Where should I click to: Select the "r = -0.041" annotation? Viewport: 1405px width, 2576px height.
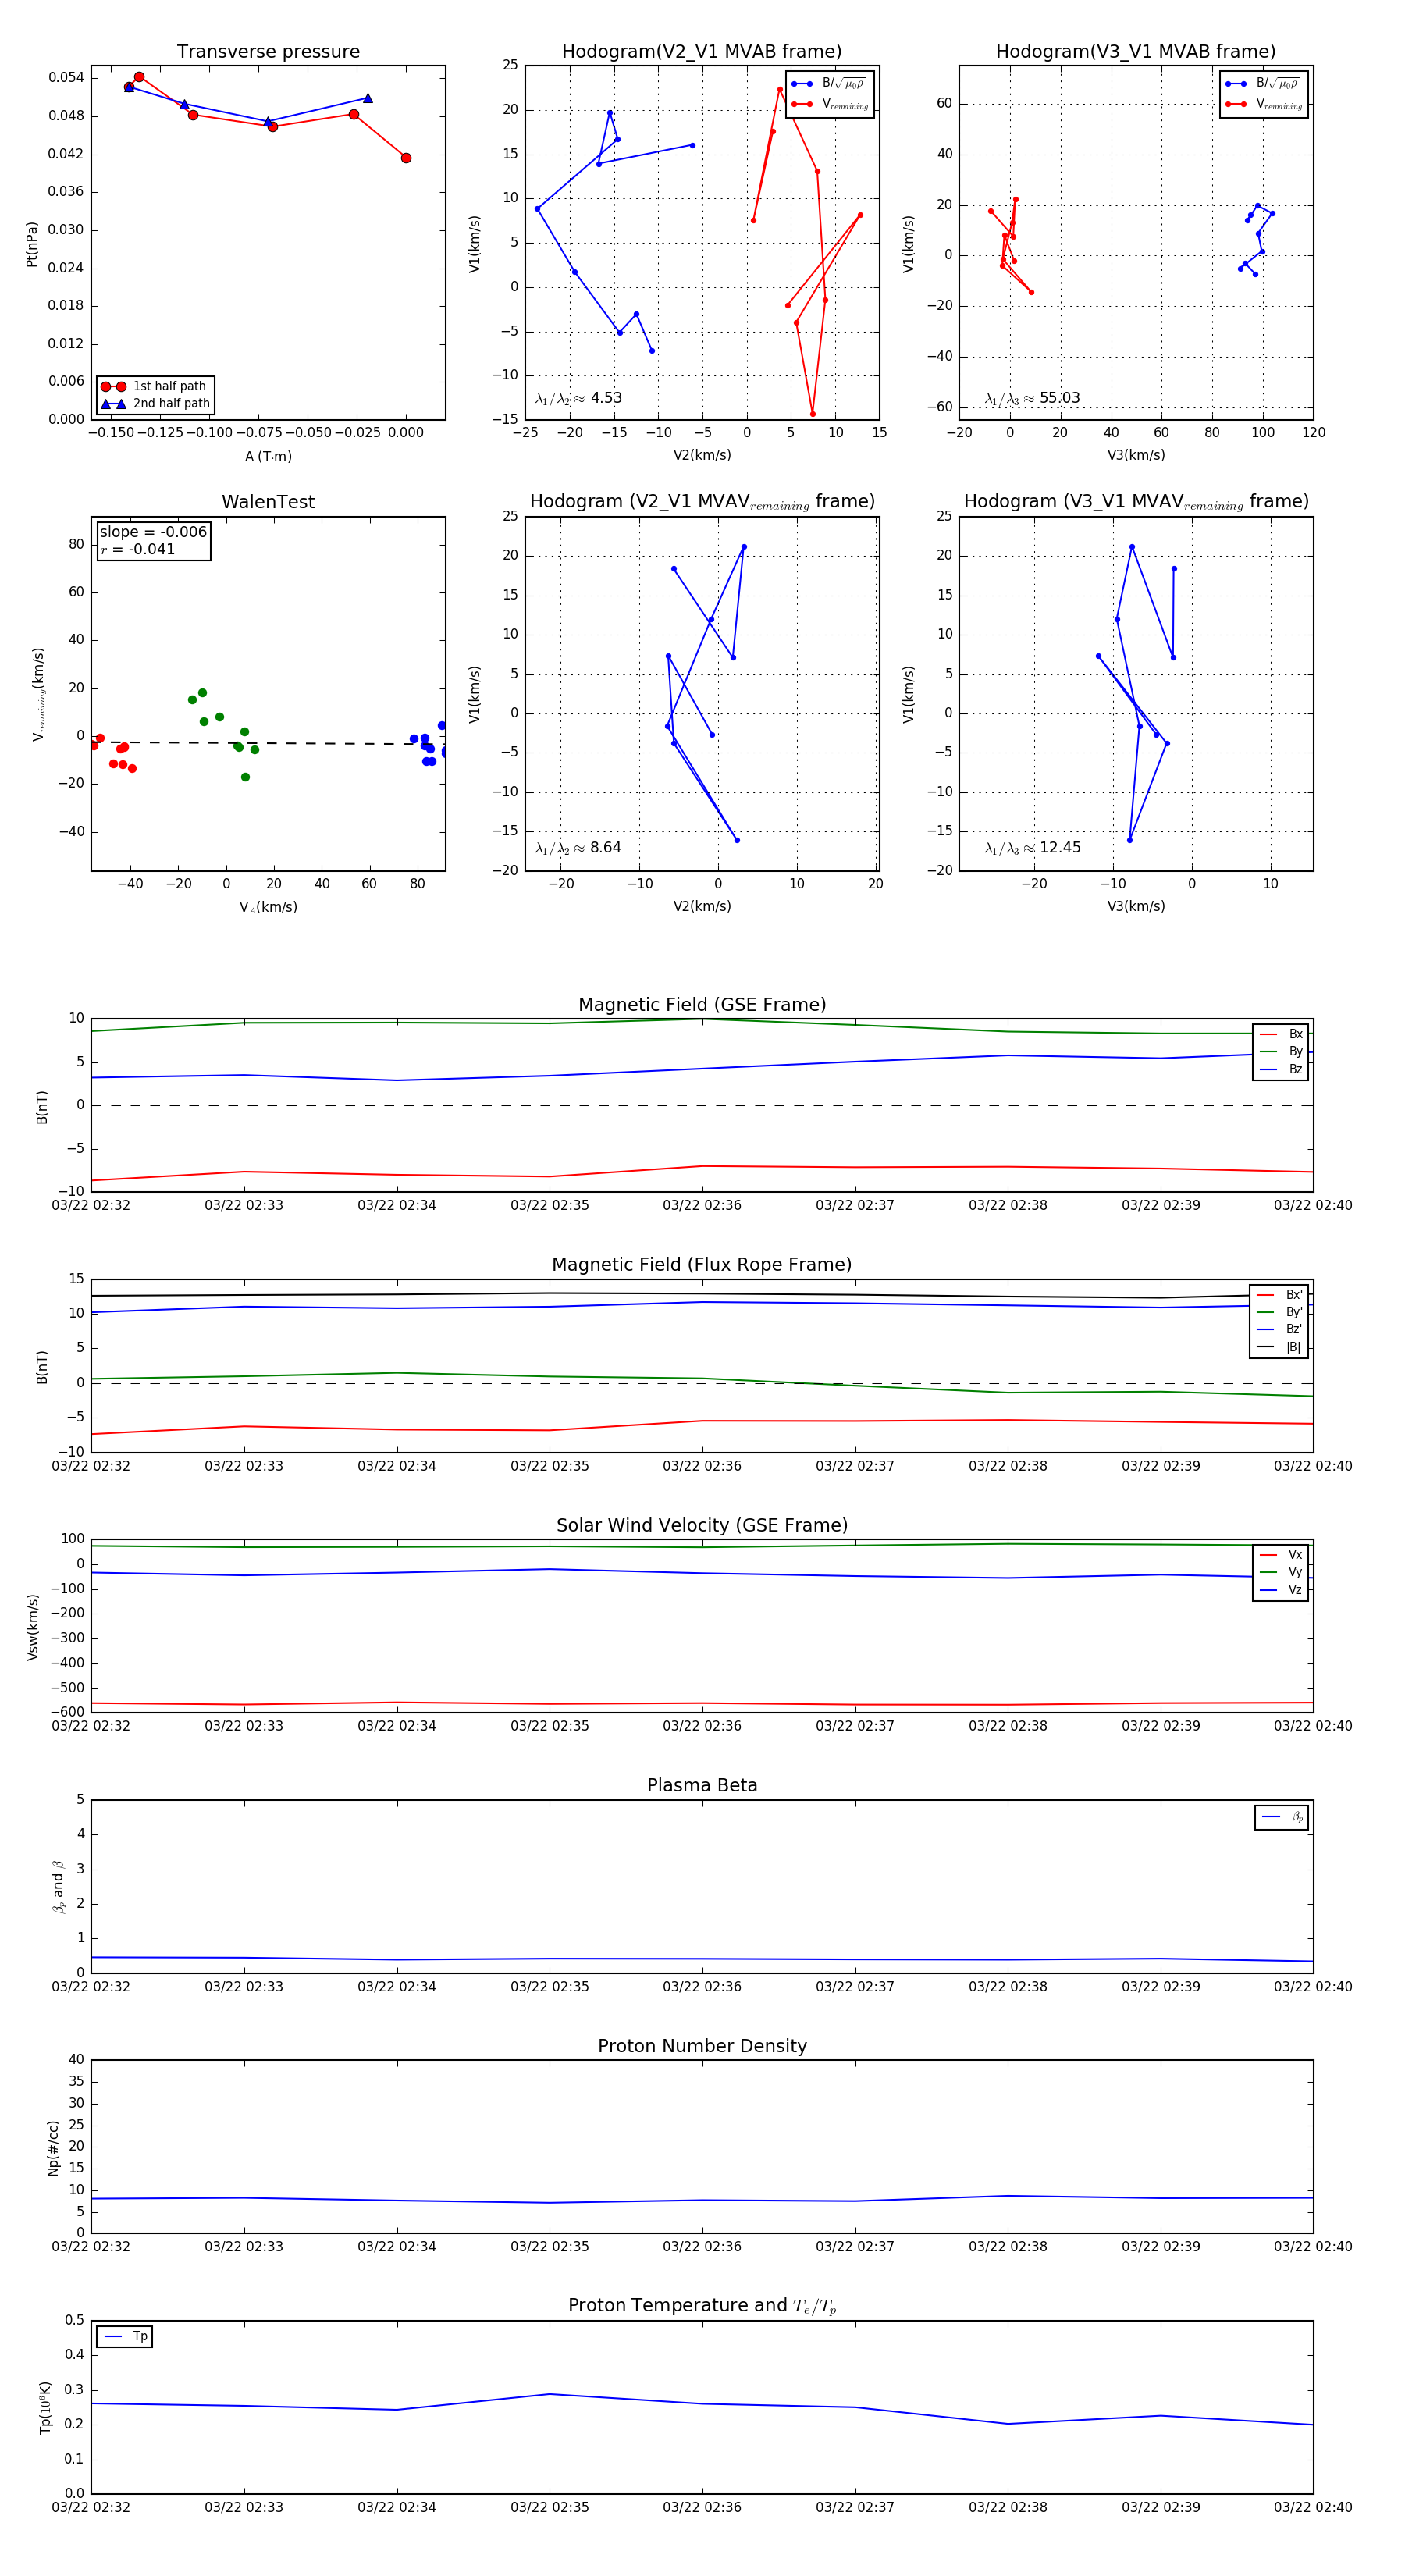click(138, 549)
